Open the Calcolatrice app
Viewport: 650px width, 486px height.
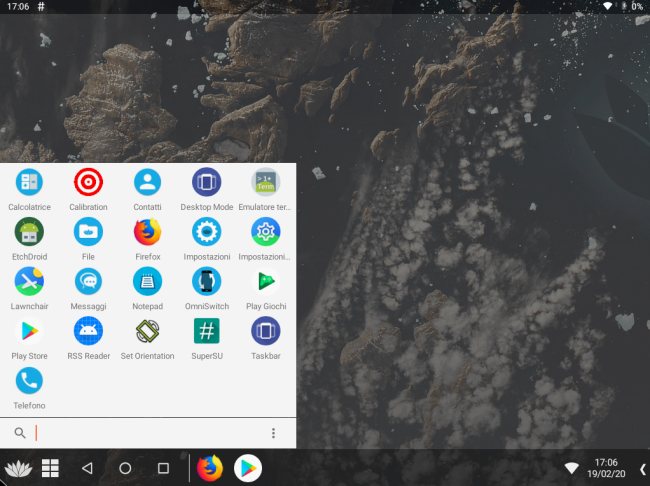coord(29,182)
